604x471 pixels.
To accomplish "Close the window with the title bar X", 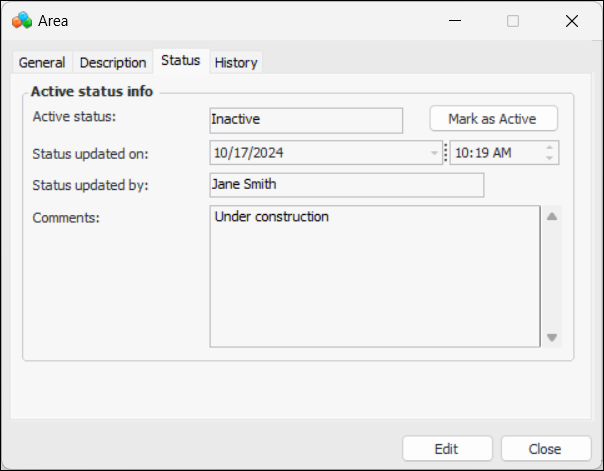I will tap(571, 21).
